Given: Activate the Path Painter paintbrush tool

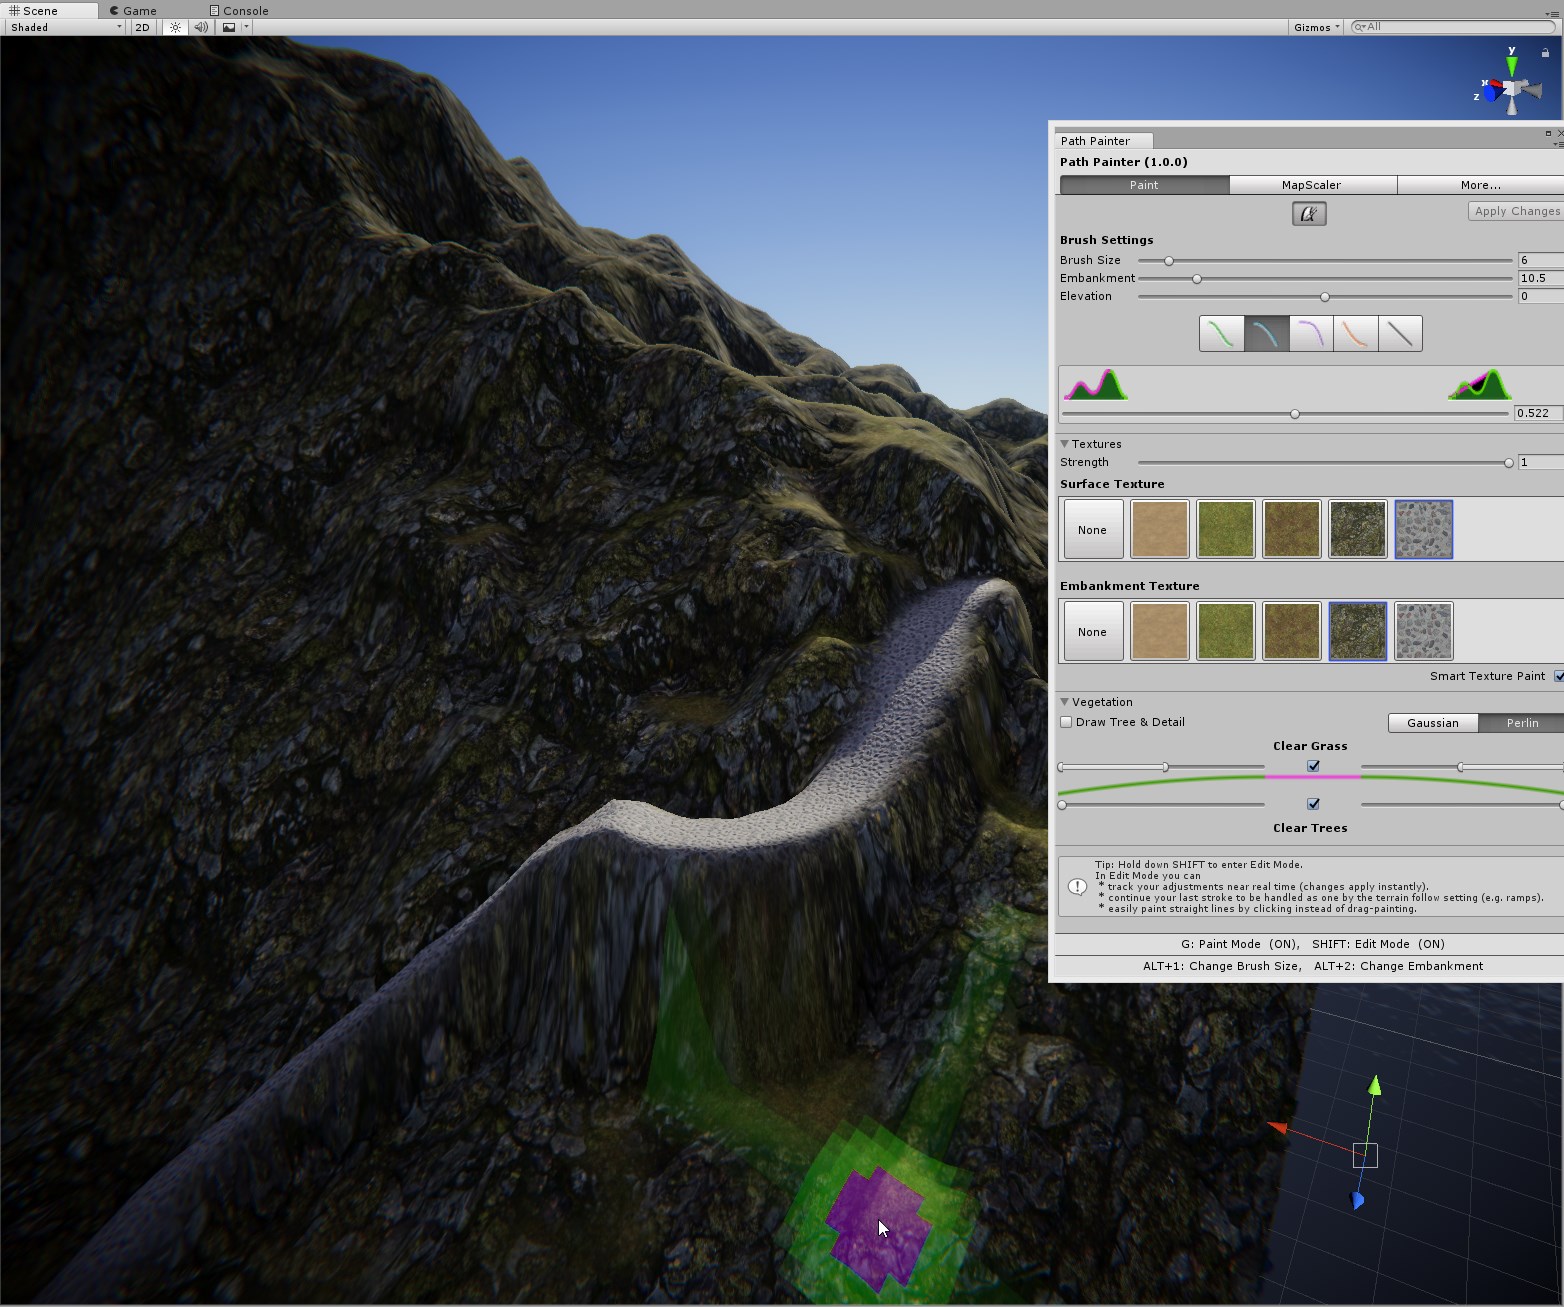Looking at the screenshot, I should point(1309,213).
